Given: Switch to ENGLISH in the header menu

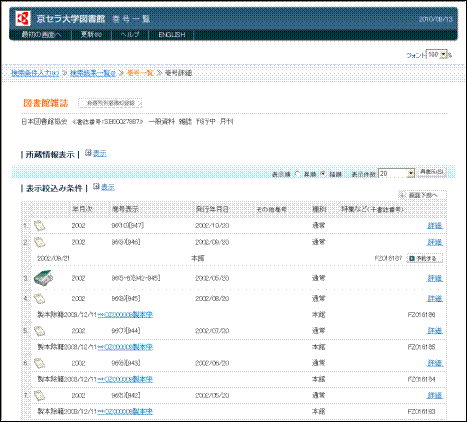Looking at the screenshot, I should coord(172,35).
